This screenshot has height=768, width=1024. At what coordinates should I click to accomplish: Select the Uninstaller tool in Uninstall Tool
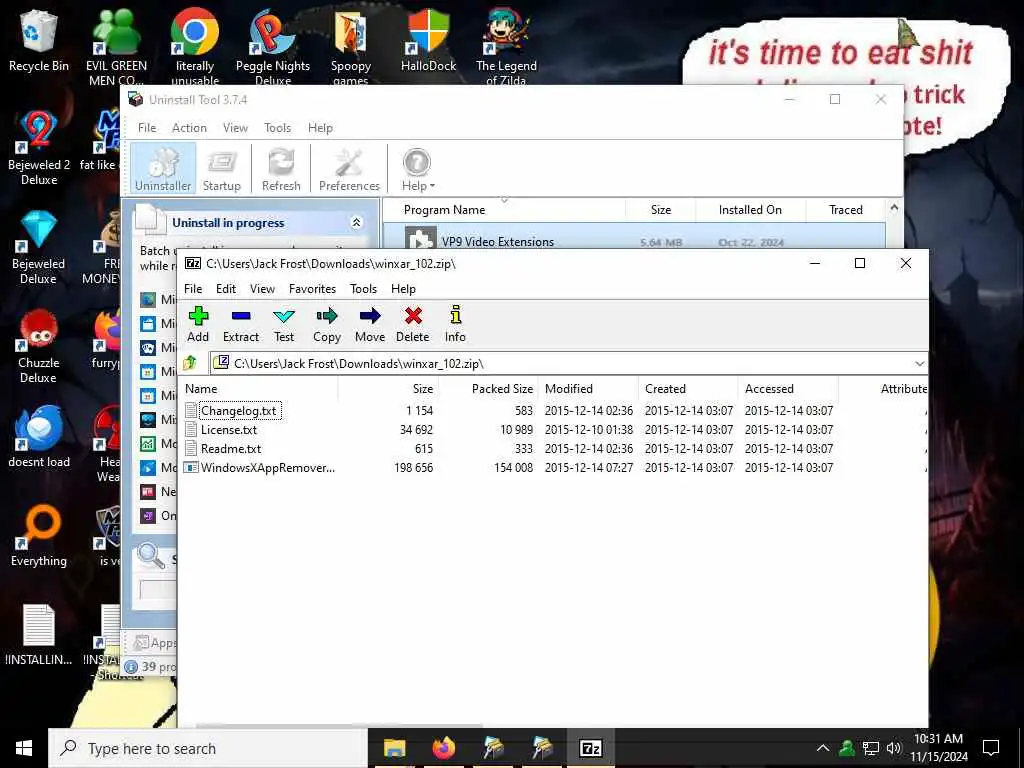(x=163, y=169)
